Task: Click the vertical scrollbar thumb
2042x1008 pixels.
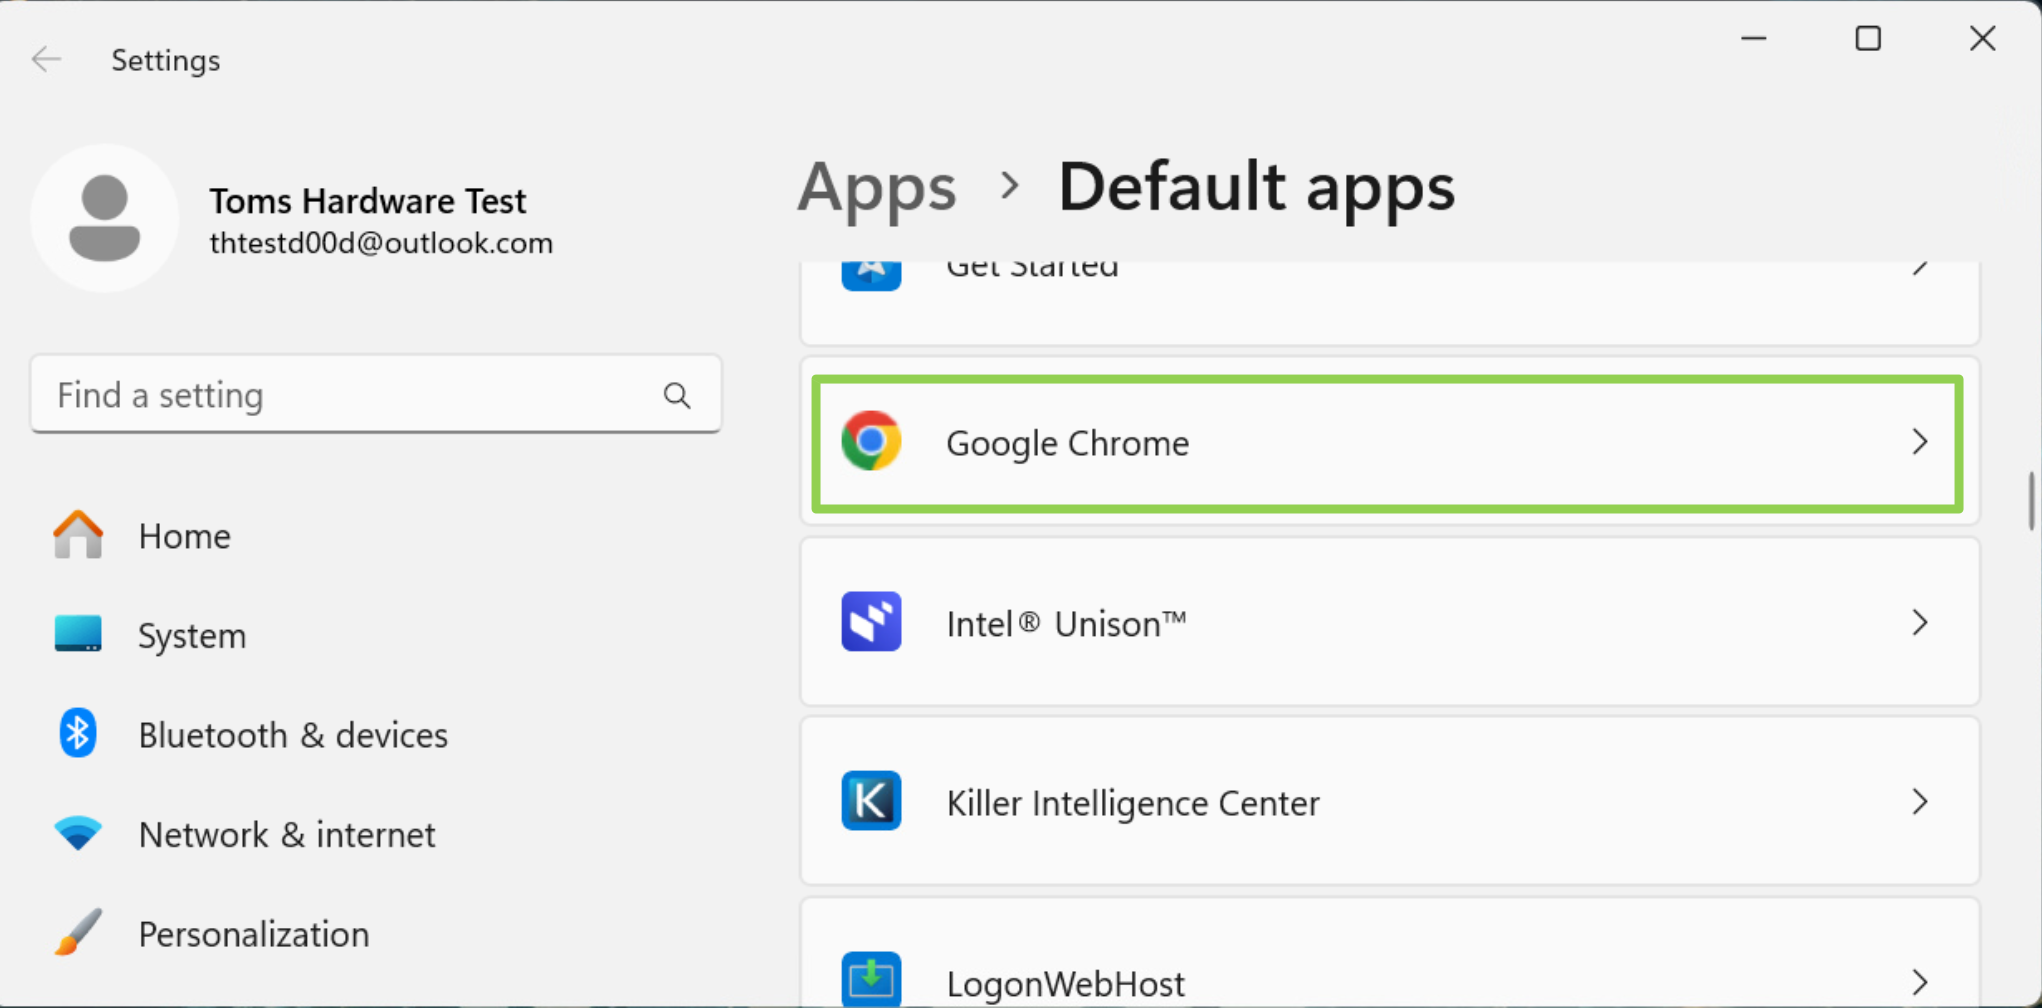Action: click(x=2031, y=501)
